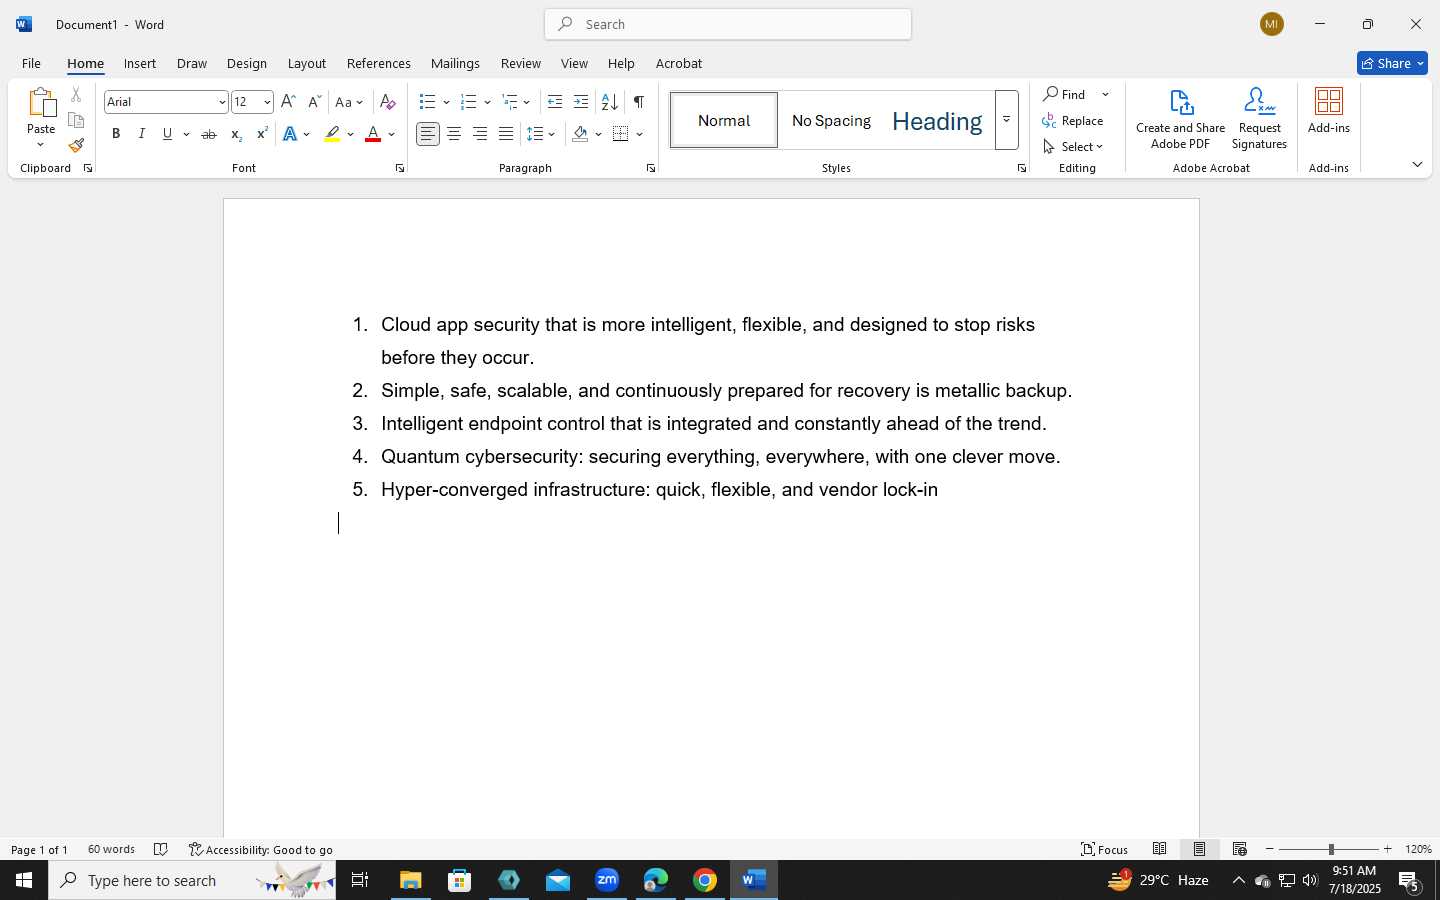Activate the Format Painter brush
1440x900 pixels.
[x=76, y=146]
